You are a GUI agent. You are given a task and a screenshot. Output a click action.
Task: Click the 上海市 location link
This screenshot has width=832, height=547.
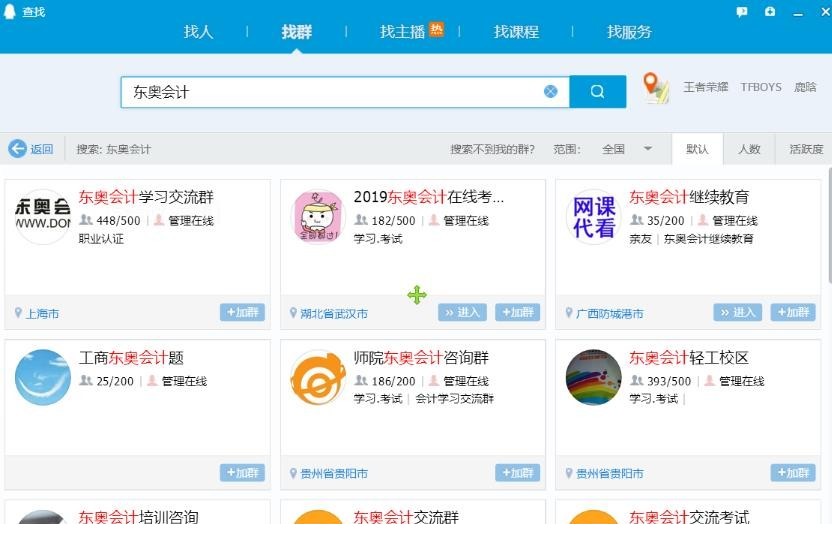click(42, 314)
